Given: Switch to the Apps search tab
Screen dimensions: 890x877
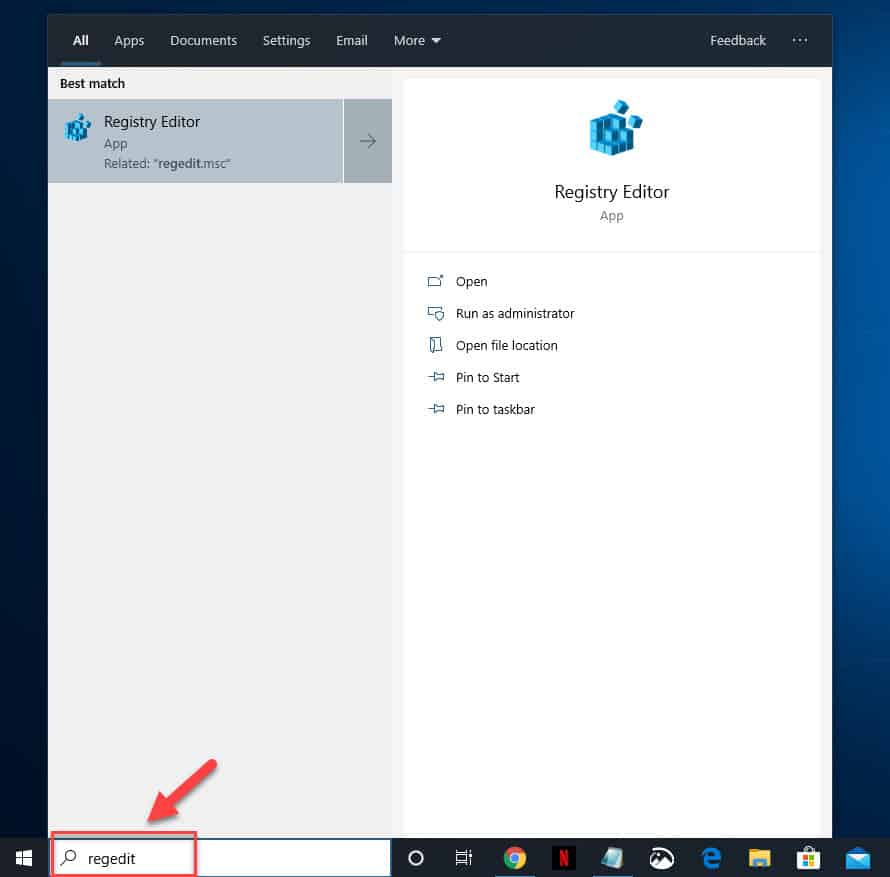Looking at the screenshot, I should [x=129, y=41].
